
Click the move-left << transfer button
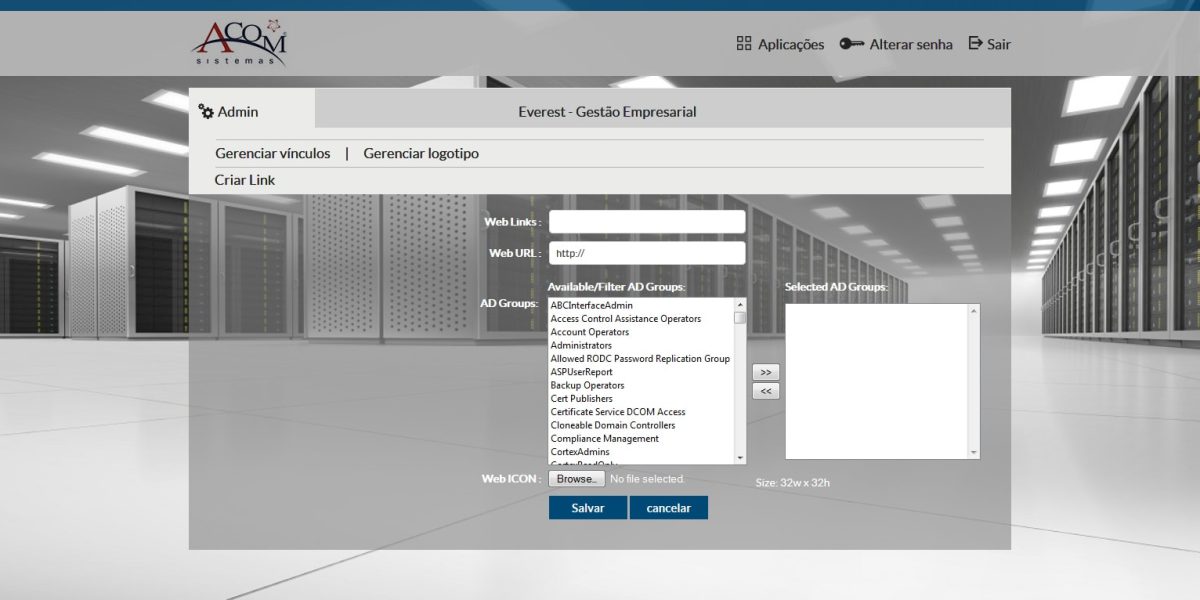coord(764,391)
